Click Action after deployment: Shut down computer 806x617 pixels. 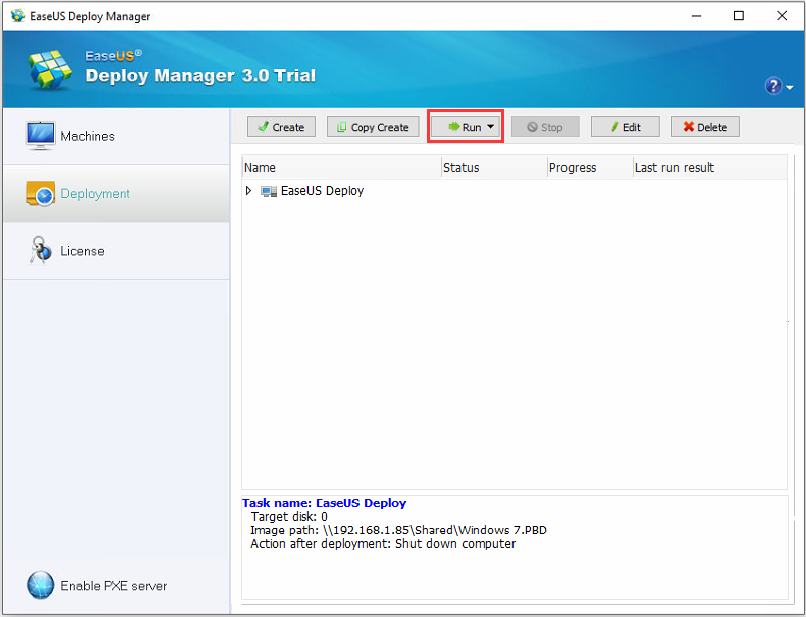tap(383, 544)
